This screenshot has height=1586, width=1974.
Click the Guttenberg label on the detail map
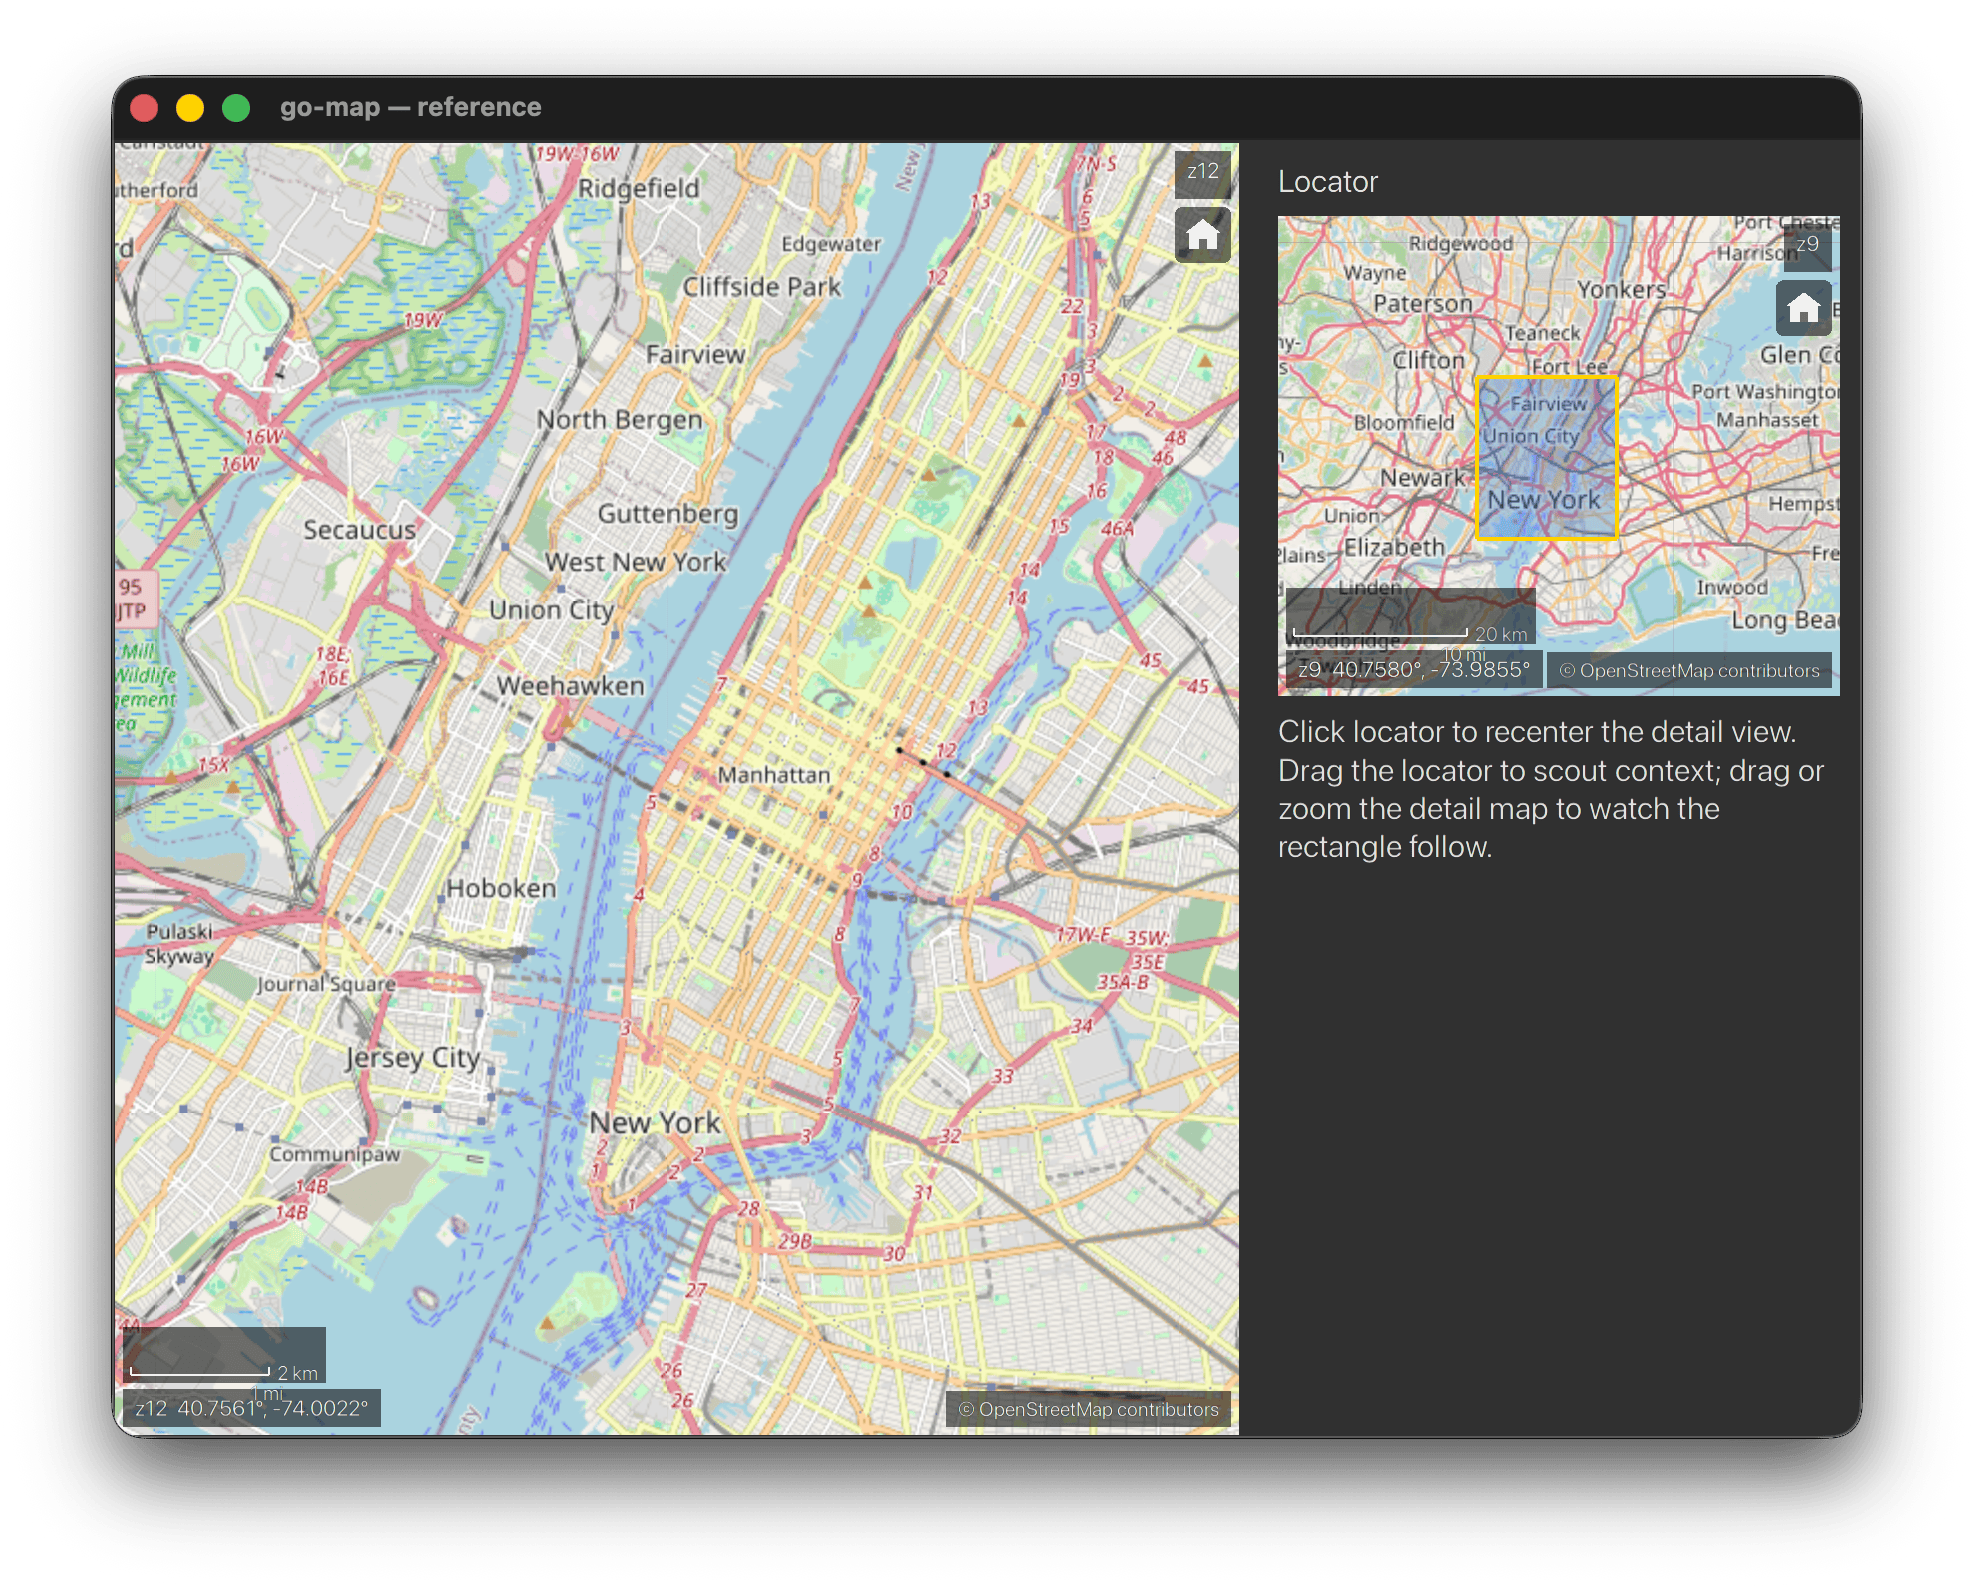(668, 514)
